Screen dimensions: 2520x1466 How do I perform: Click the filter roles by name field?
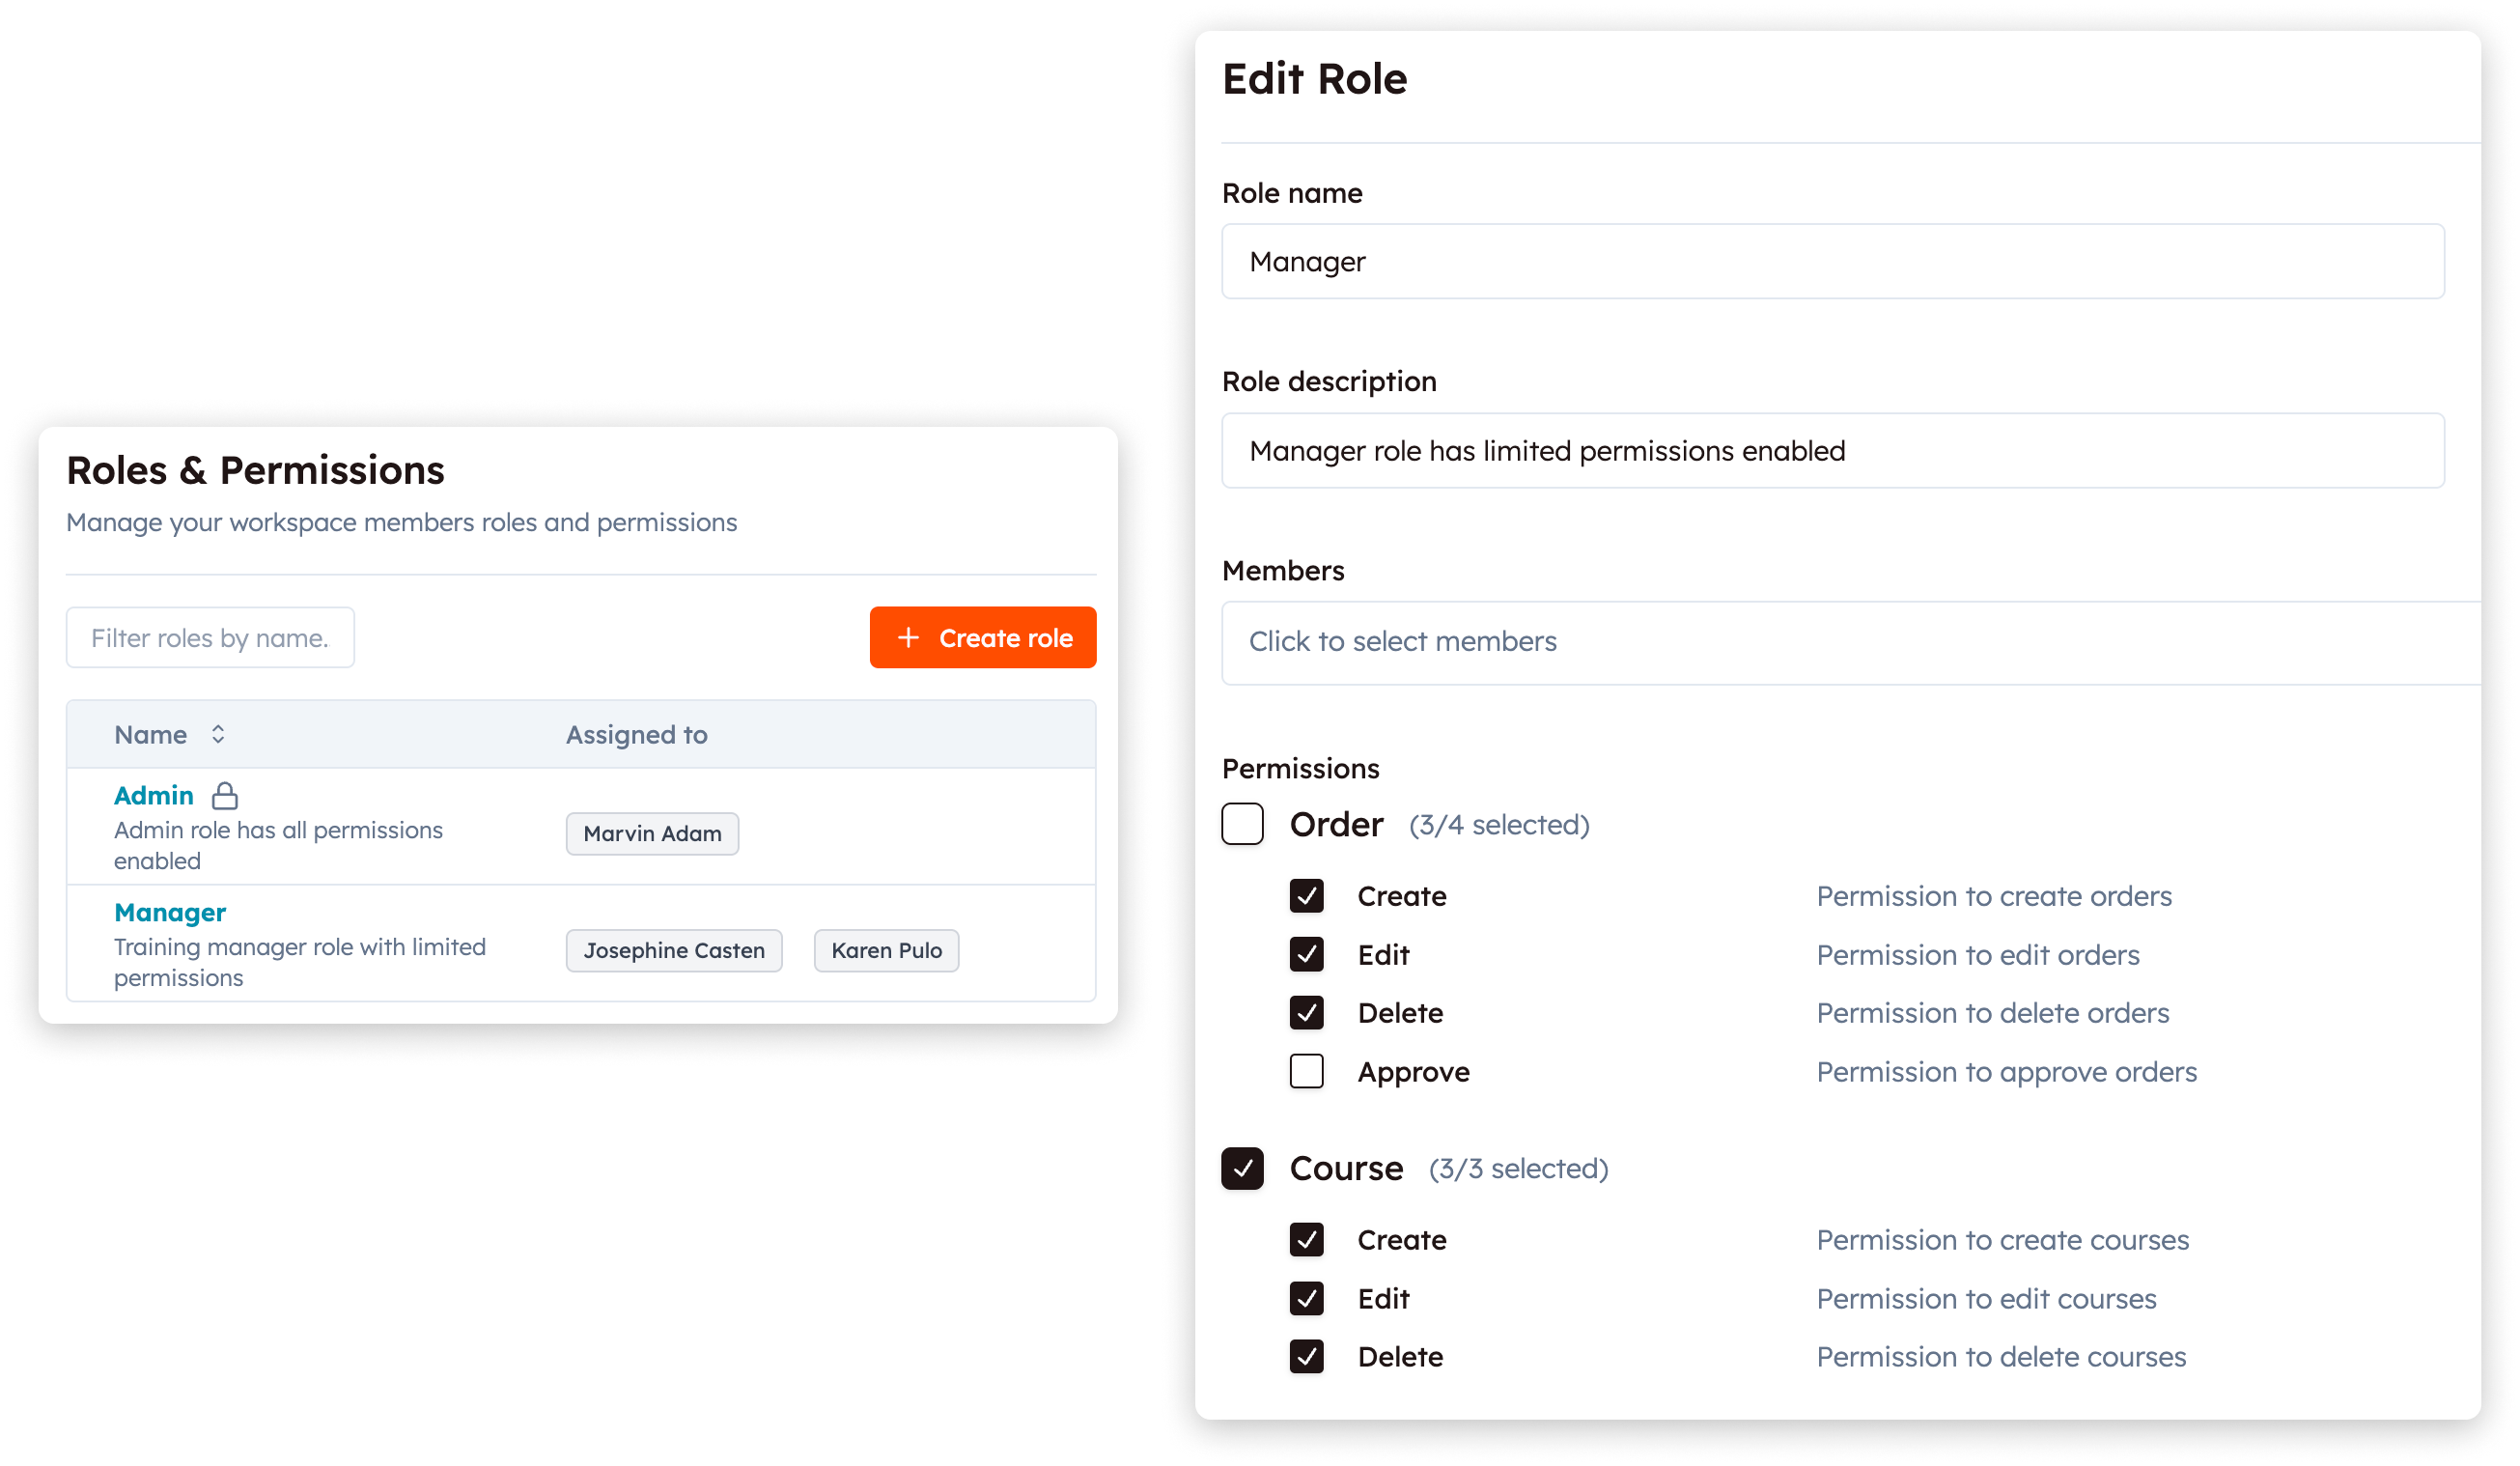coord(210,637)
